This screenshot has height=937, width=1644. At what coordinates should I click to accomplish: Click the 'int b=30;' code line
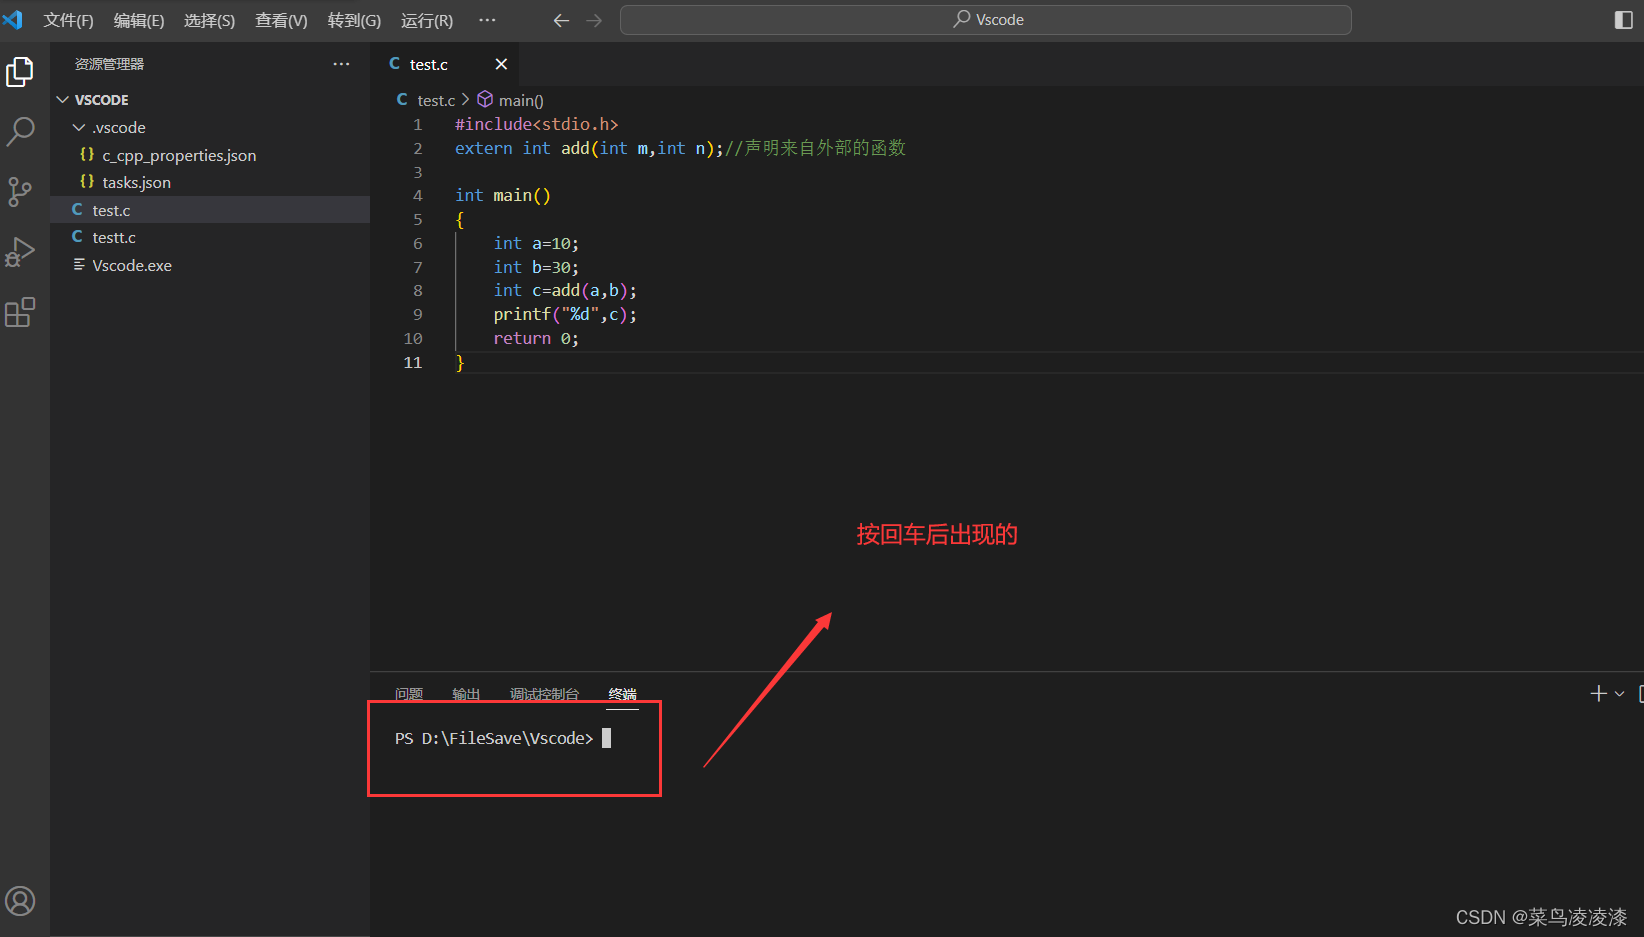(x=536, y=267)
